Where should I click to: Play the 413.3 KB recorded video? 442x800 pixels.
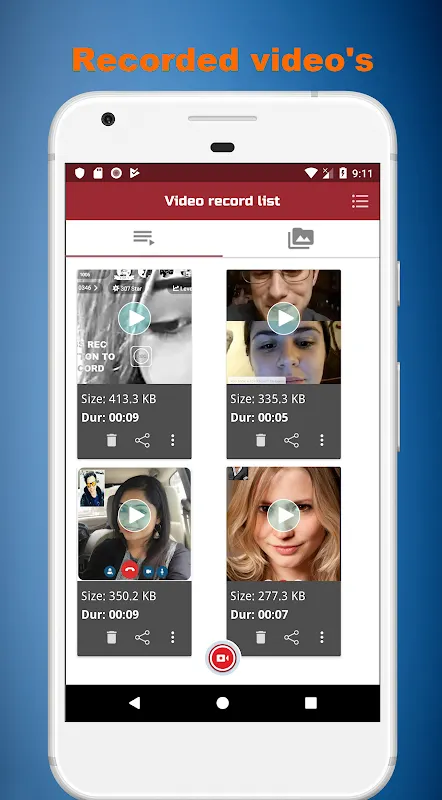coord(134,318)
